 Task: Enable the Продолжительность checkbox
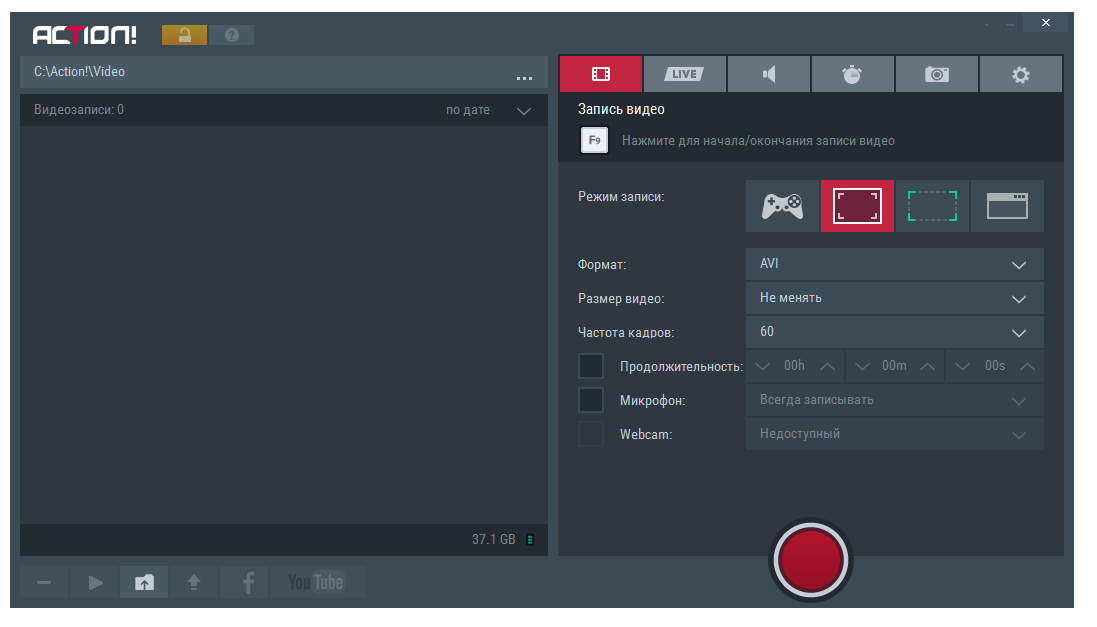click(x=591, y=366)
